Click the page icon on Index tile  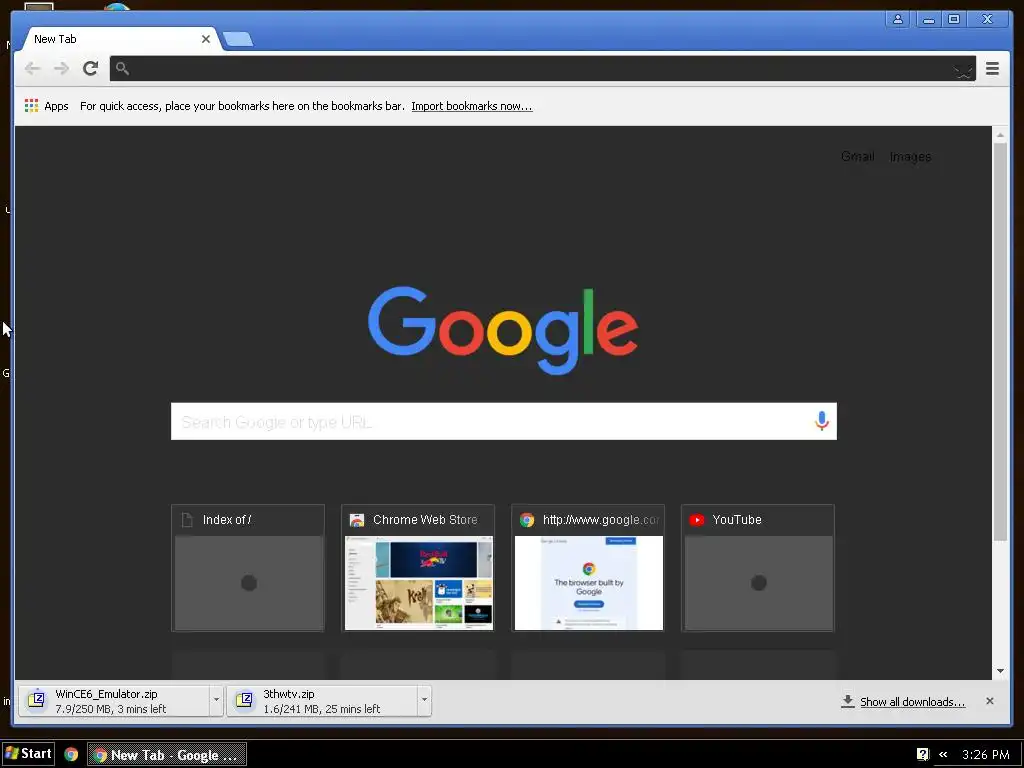point(187,520)
